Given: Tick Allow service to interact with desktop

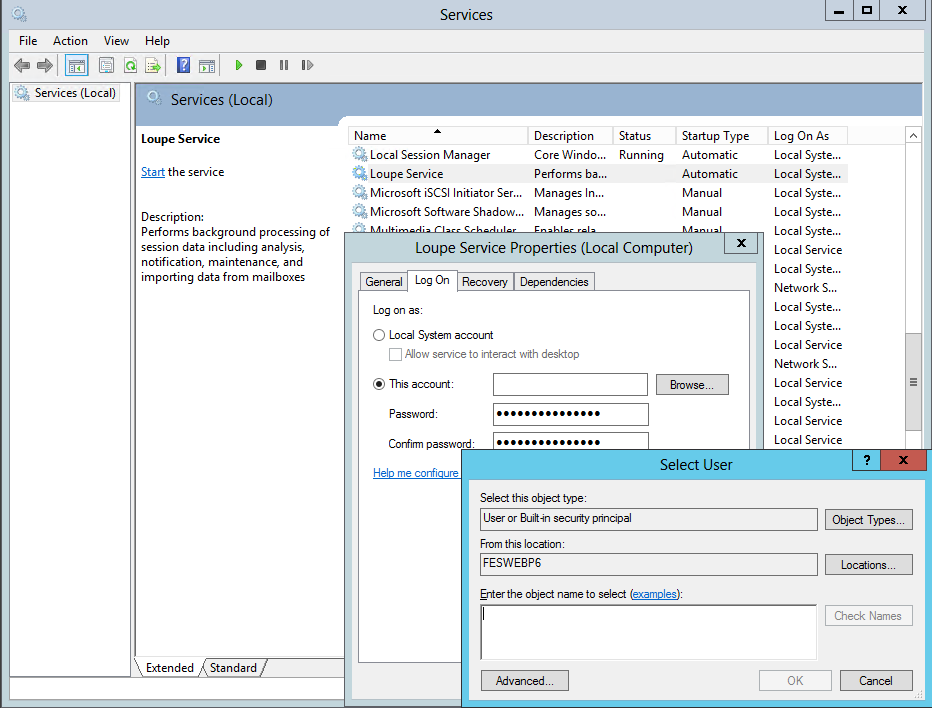Looking at the screenshot, I should 396,354.
